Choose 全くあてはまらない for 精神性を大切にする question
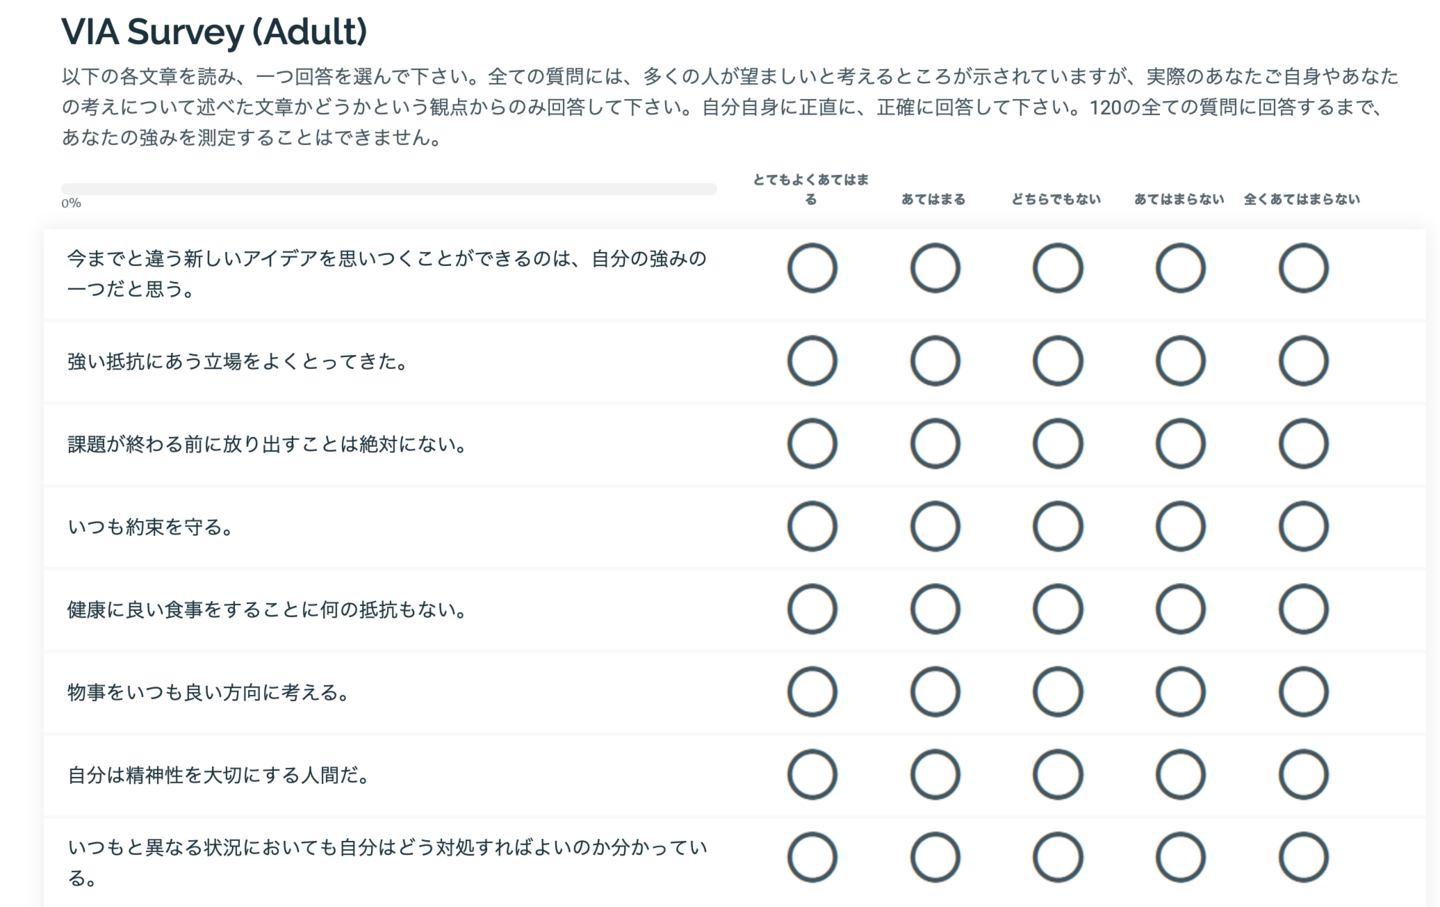The width and height of the screenshot is (1440, 907). (x=1303, y=775)
